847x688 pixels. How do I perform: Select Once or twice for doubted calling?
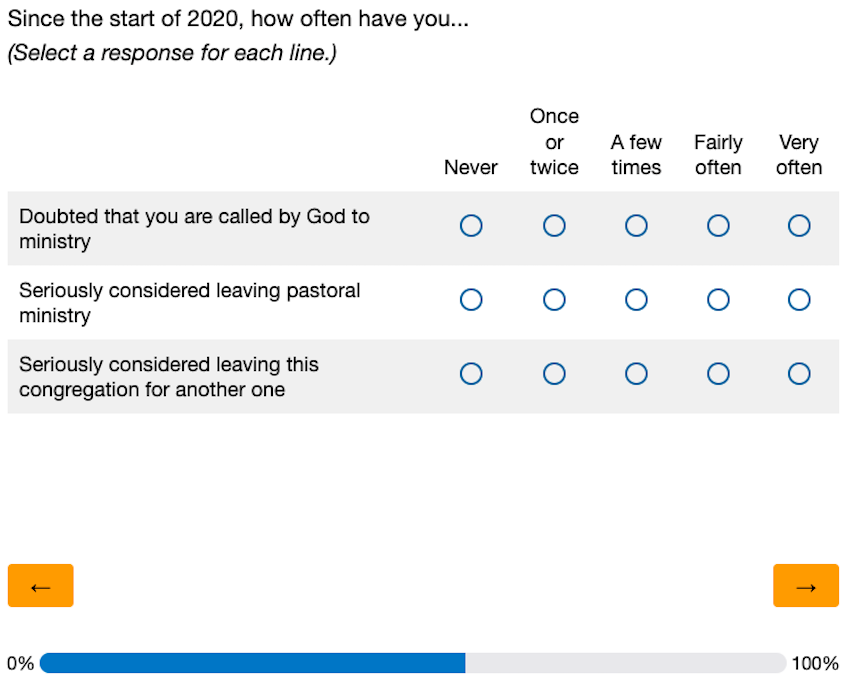554,226
